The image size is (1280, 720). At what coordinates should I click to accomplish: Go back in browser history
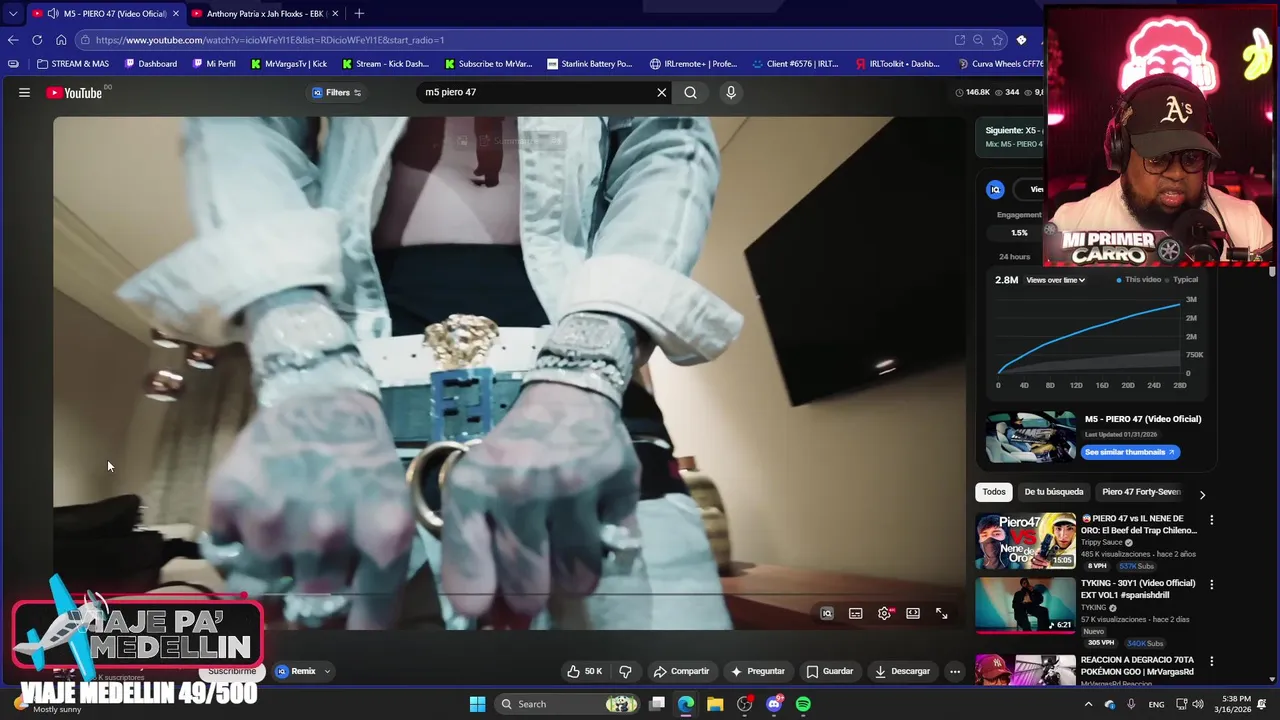point(13,40)
